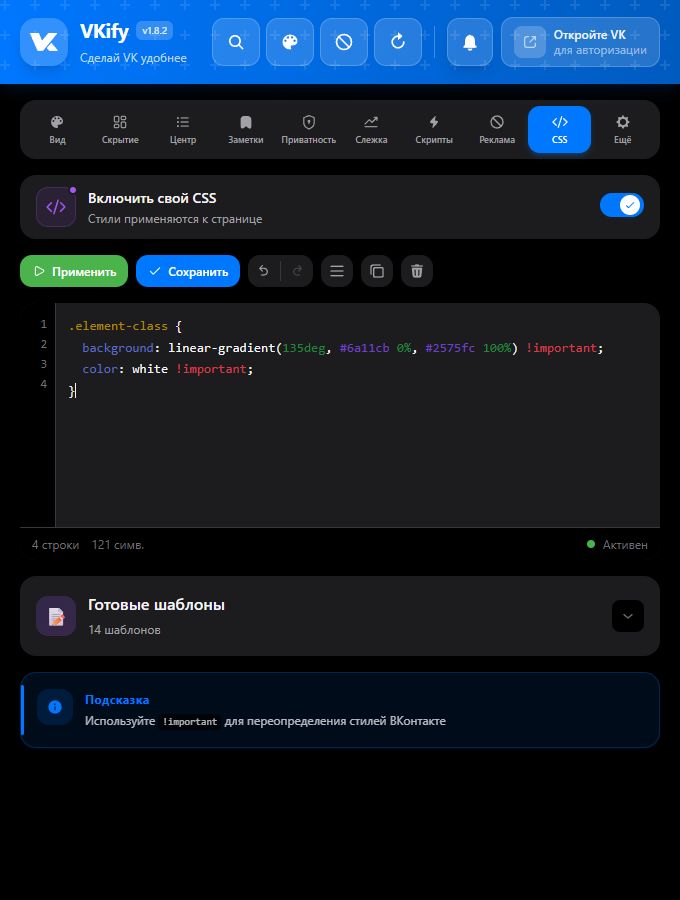
Task: Click inside the CSS code editor area
Action: click(358, 414)
